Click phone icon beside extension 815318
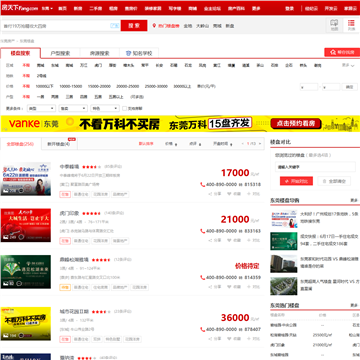360x360 pixels. [x=202, y=184]
